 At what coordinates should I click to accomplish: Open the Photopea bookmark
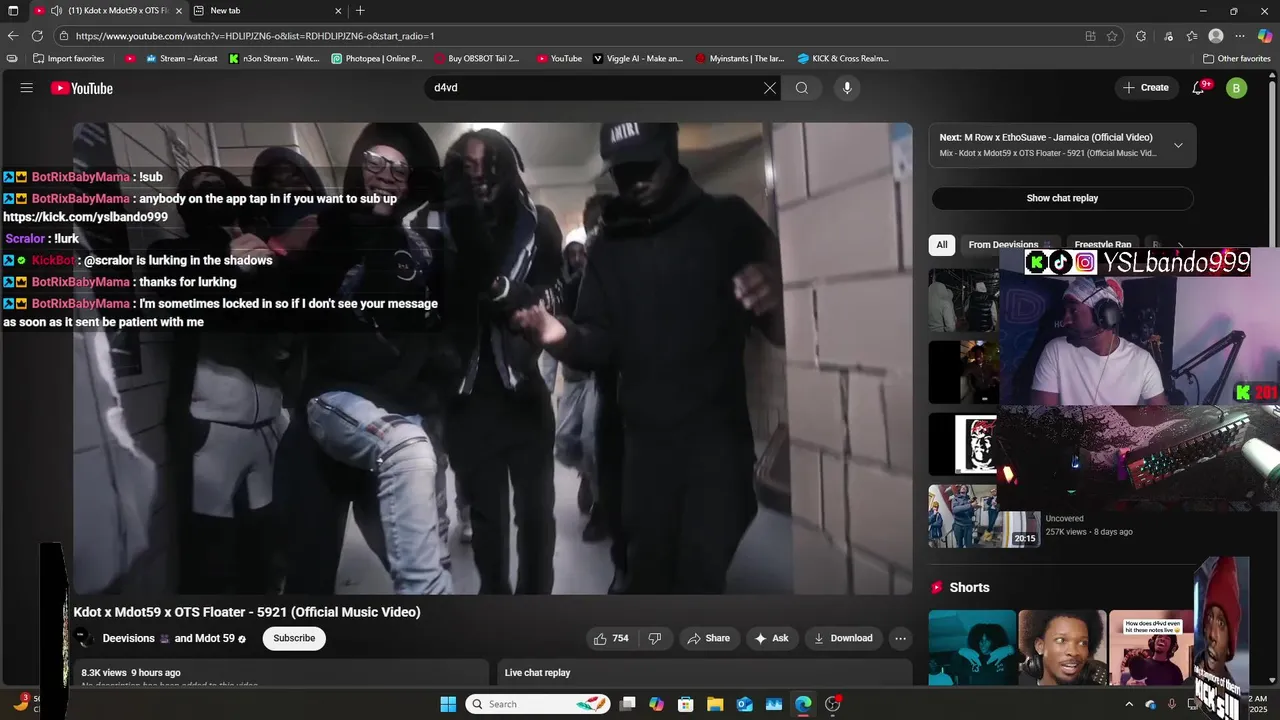coord(377,58)
